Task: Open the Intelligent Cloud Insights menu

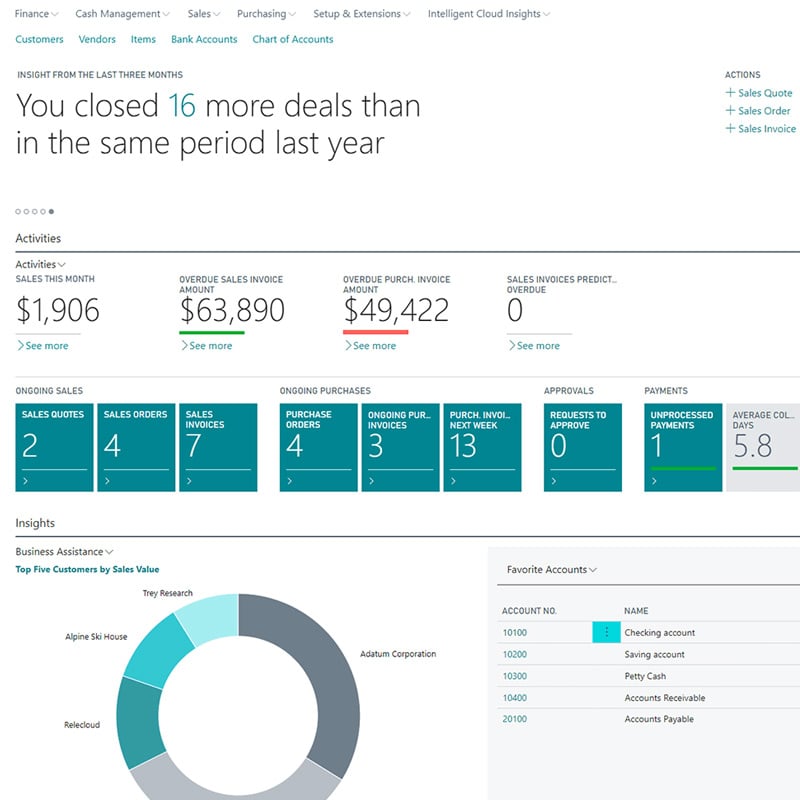Action: pyautogui.click(x=489, y=14)
